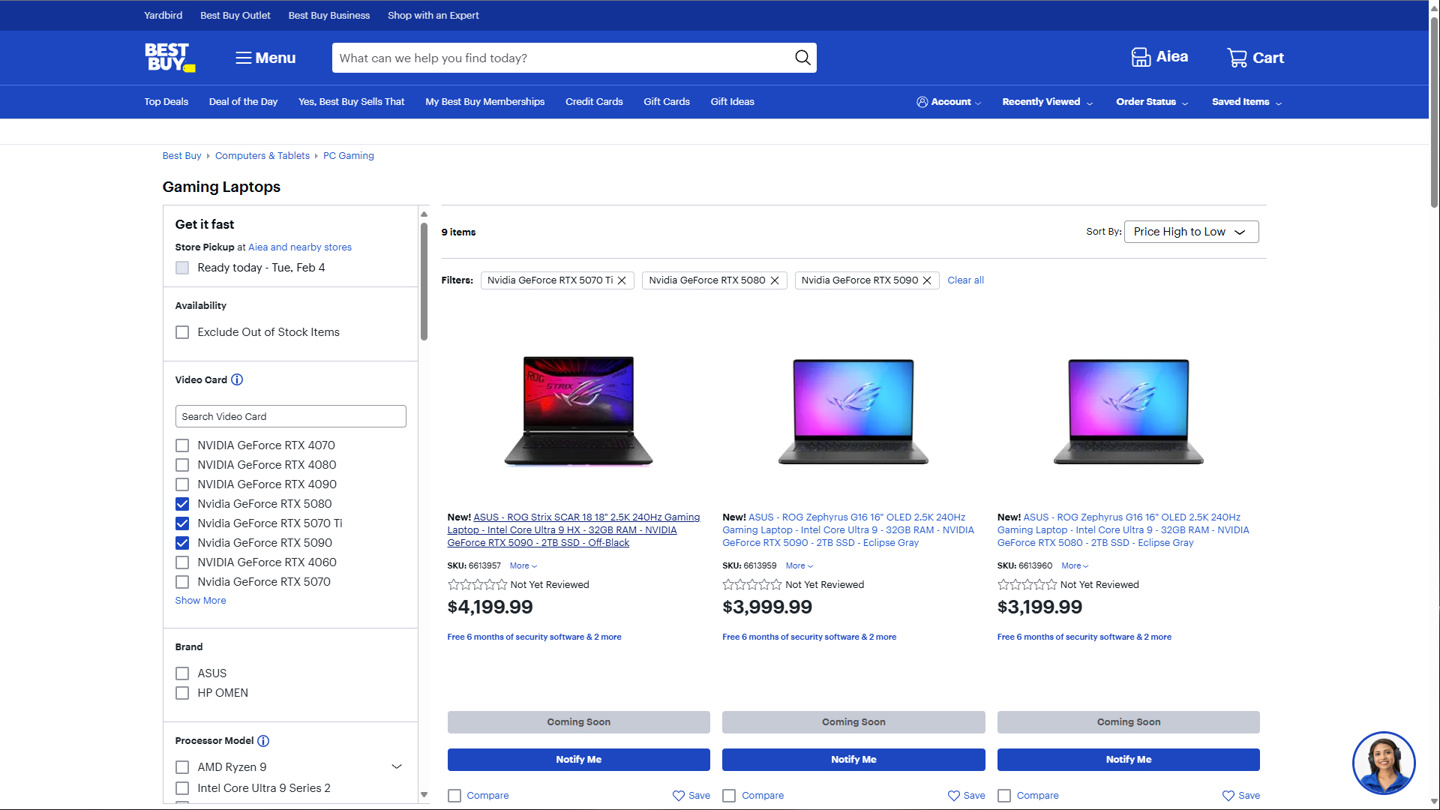Image resolution: width=1440 pixels, height=810 pixels.
Task: Click the Video Card info icon
Action: (x=237, y=380)
